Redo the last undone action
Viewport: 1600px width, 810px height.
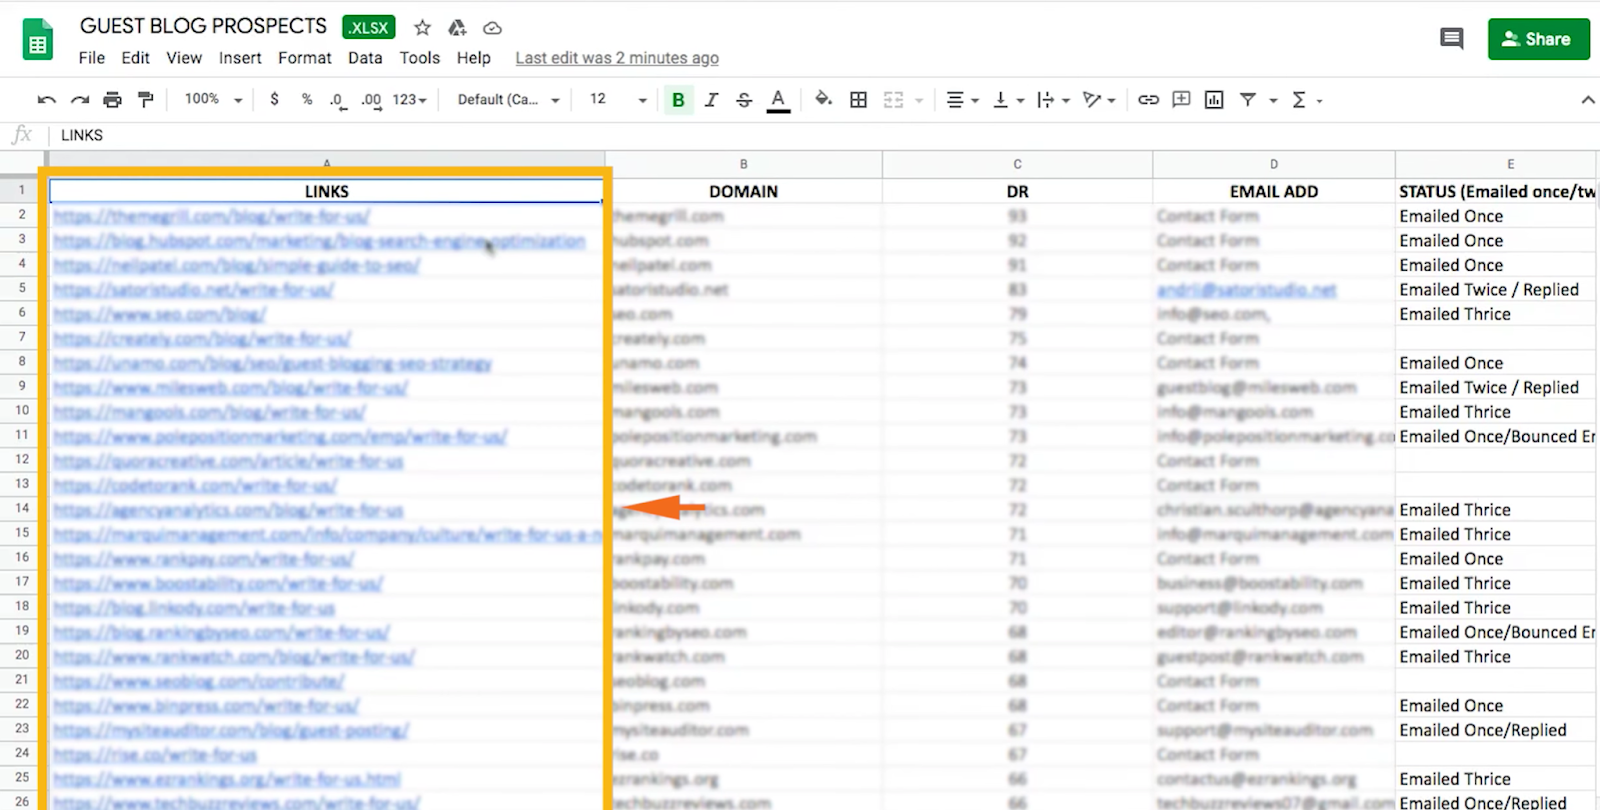pos(80,100)
